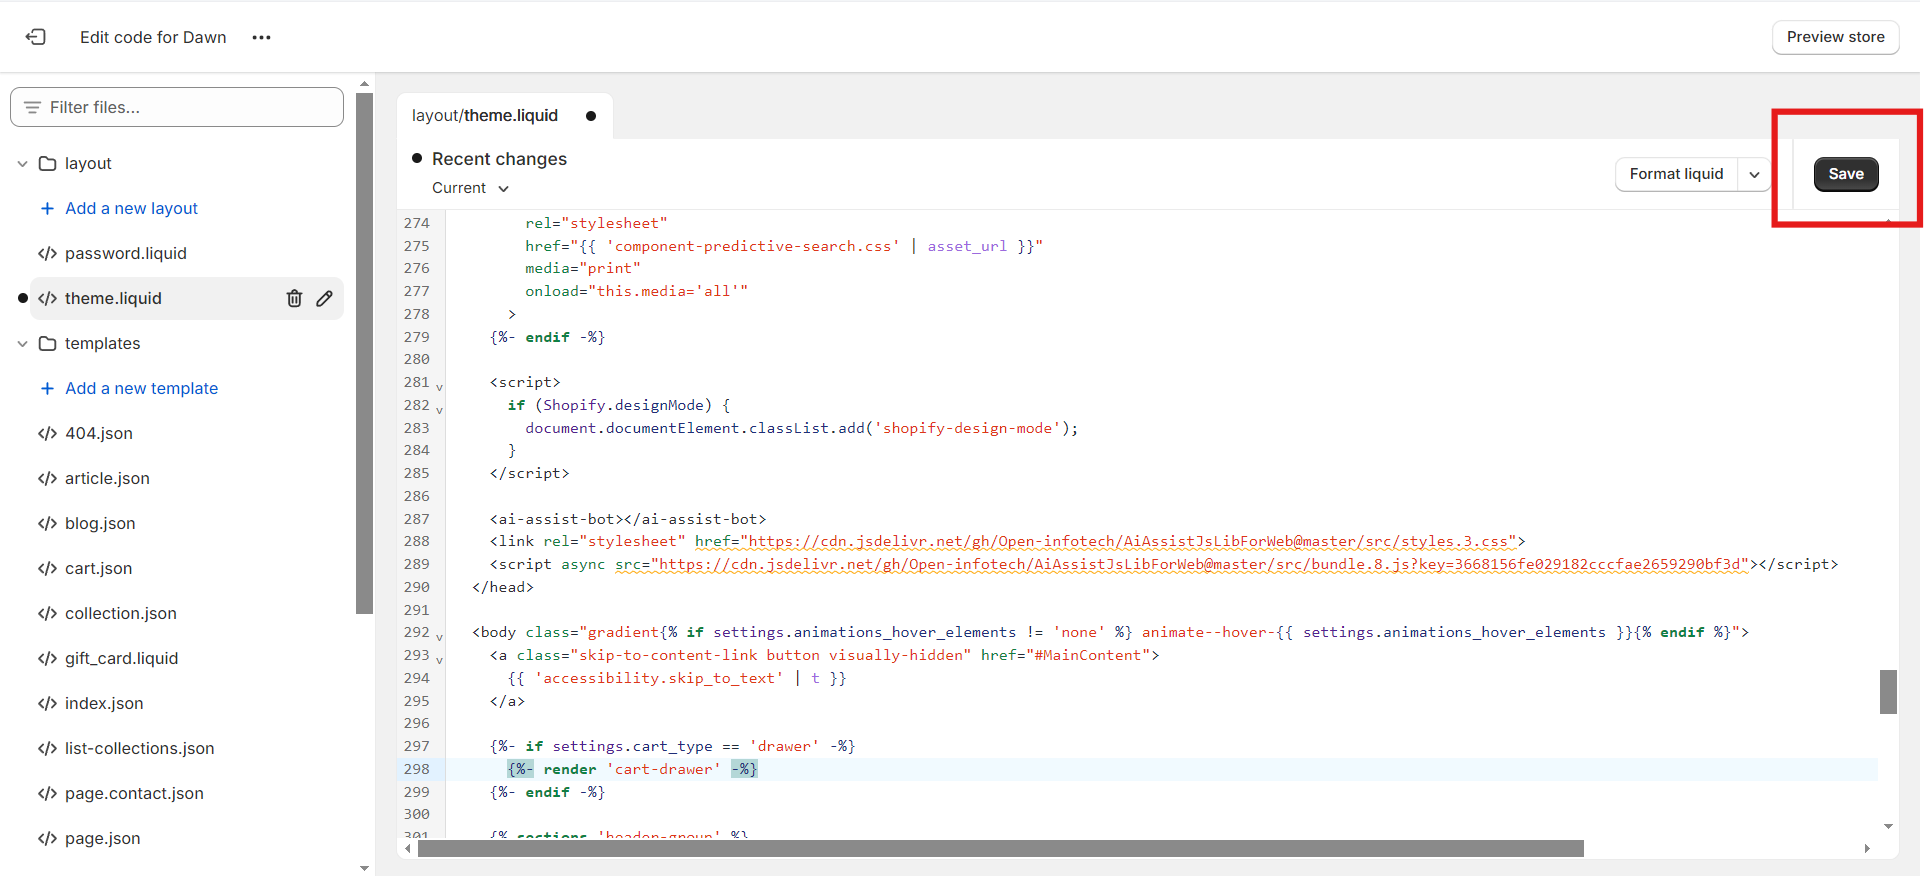Image resolution: width=1924 pixels, height=876 pixels.
Task: Open 404.json template file
Action: coord(99,433)
